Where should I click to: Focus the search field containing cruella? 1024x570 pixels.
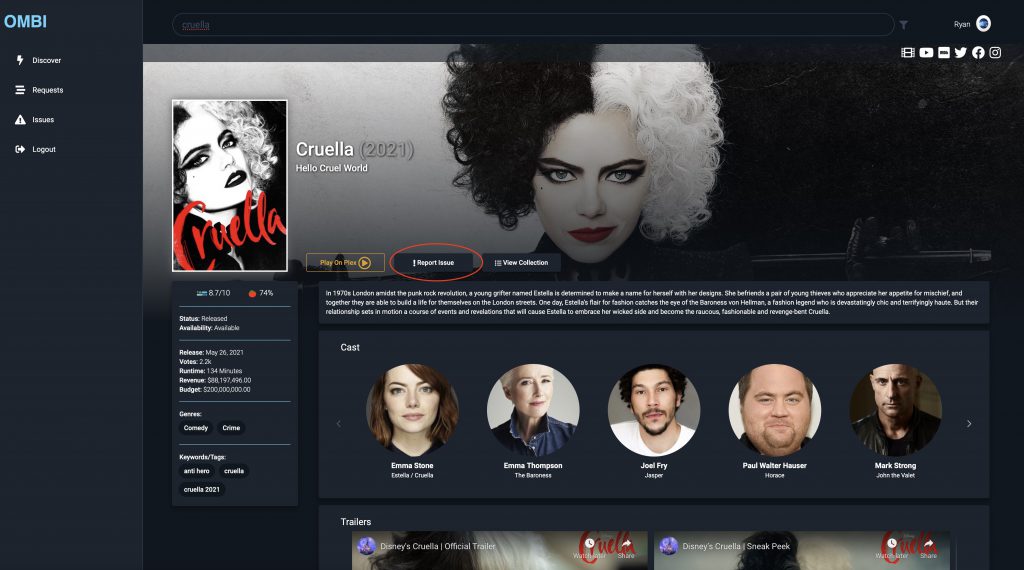tap(533, 25)
